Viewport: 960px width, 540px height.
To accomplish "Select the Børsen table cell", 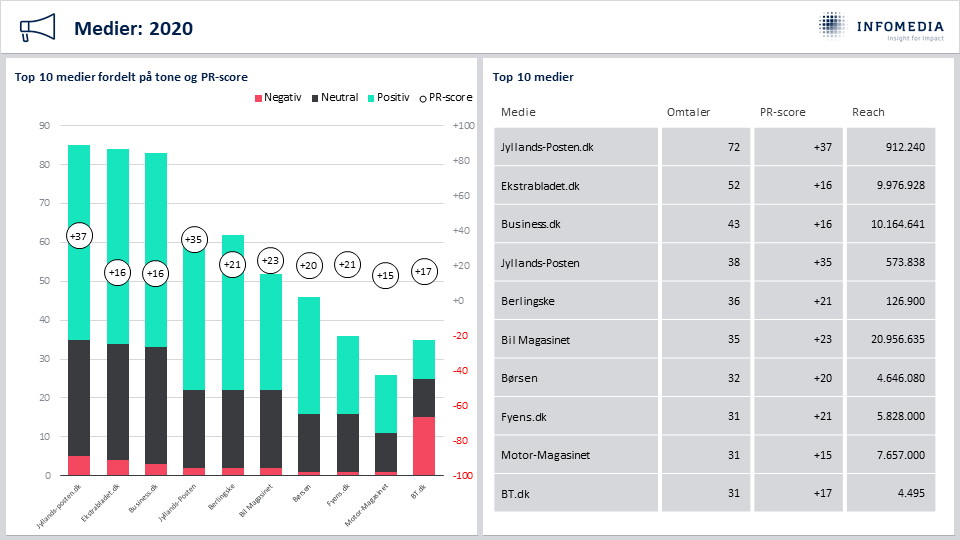I will (576, 378).
